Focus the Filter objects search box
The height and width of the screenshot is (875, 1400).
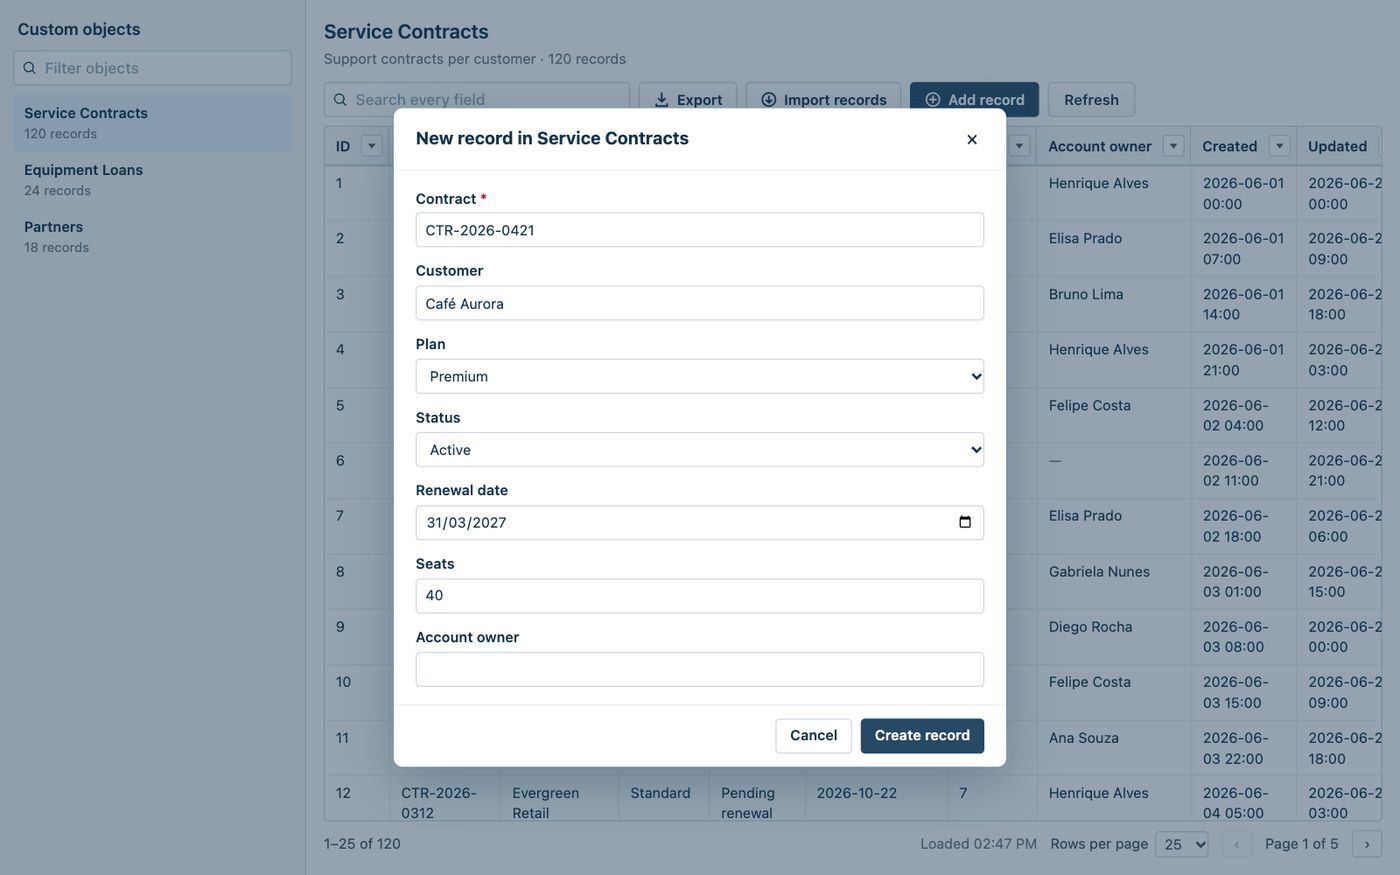click(153, 68)
